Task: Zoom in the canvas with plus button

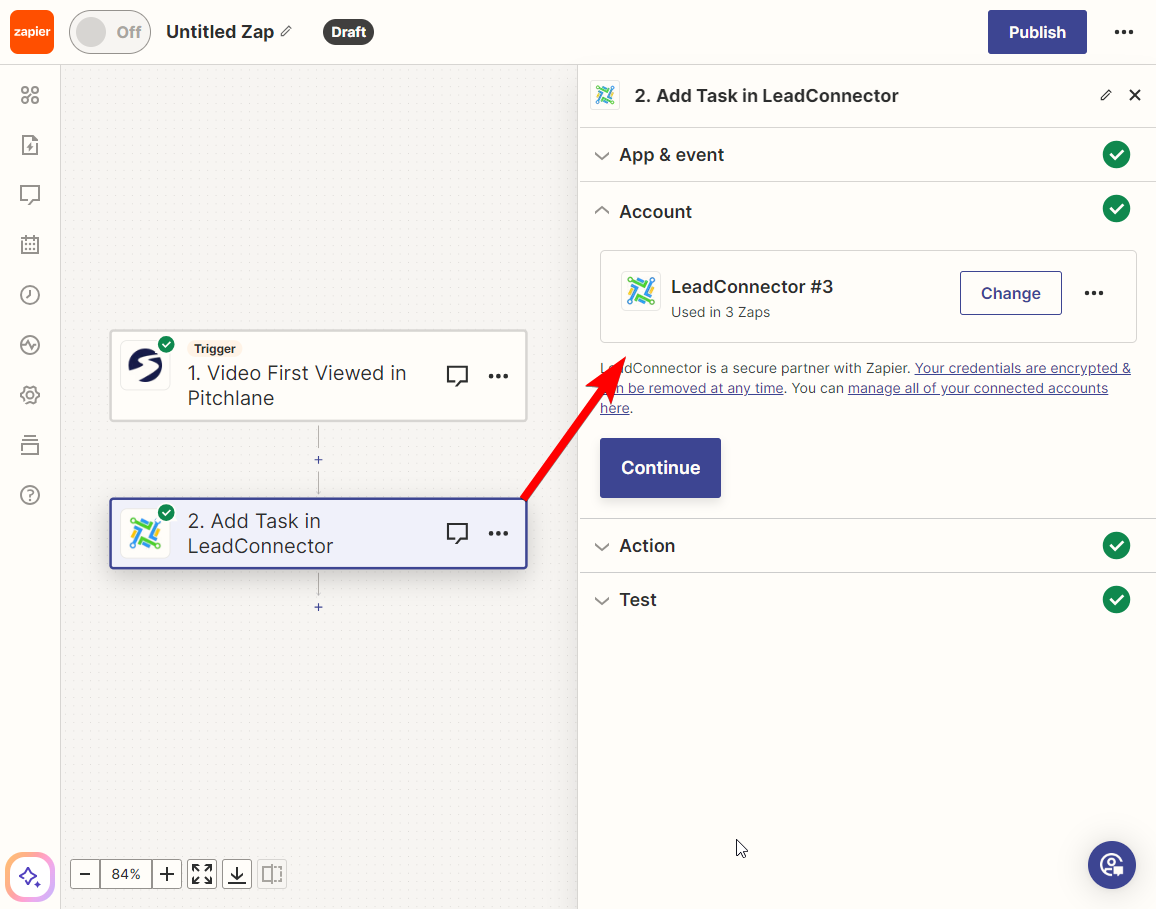Action: tap(167, 874)
